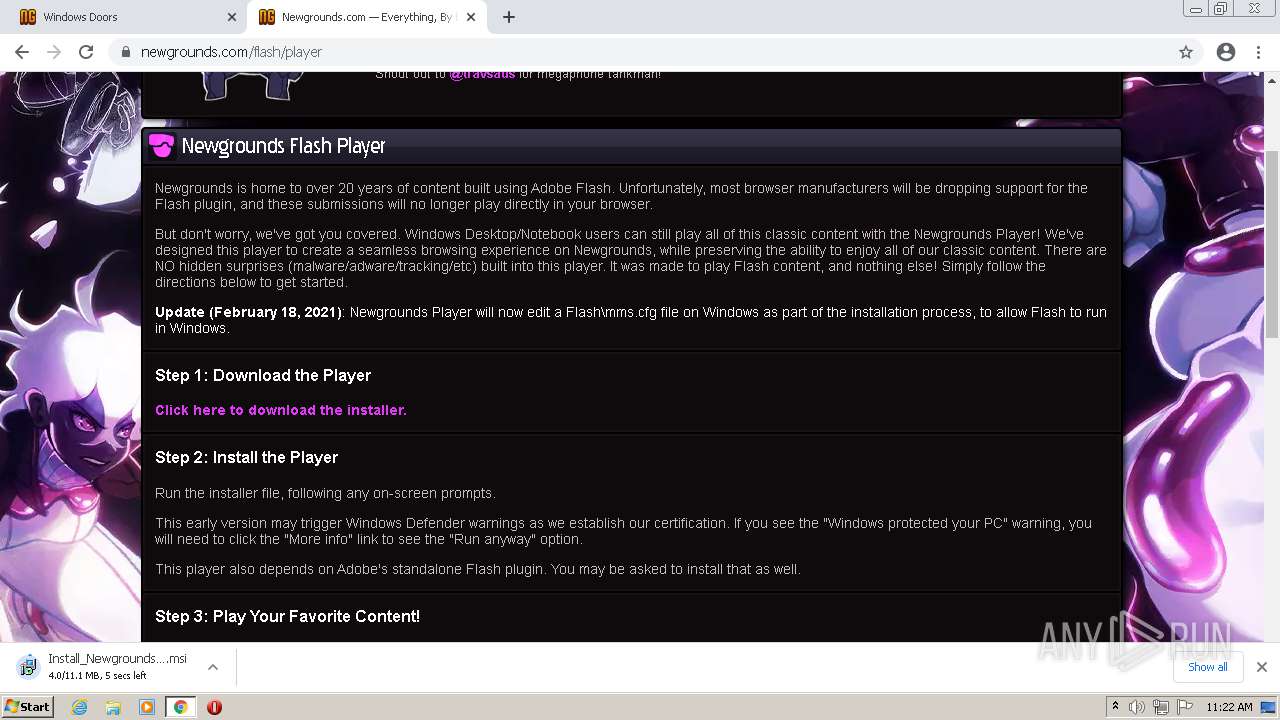Click the 'Update (February 18, 2021)' text
This screenshot has height=720, width=1280.
pos(248,312)
